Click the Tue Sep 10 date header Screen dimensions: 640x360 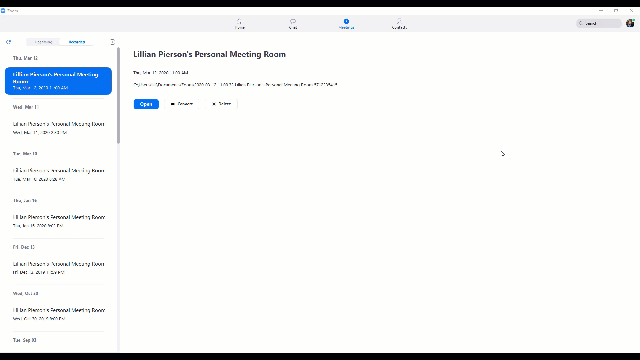point(24,340)
